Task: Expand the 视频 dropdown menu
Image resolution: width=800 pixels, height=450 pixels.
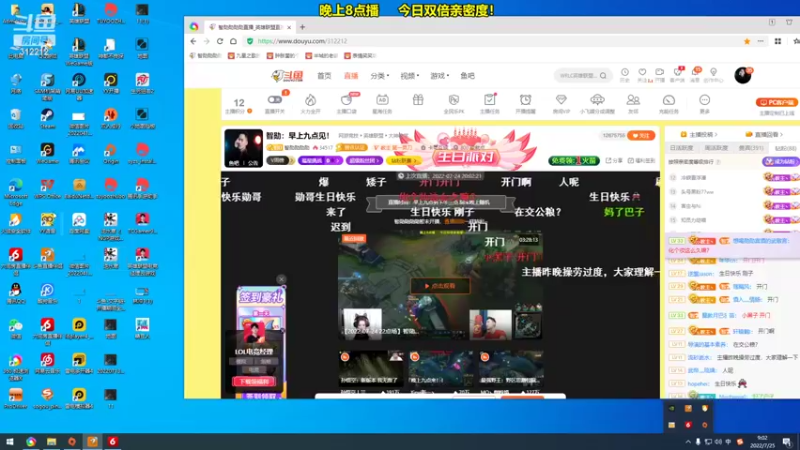Action: (x=409, y=76)
